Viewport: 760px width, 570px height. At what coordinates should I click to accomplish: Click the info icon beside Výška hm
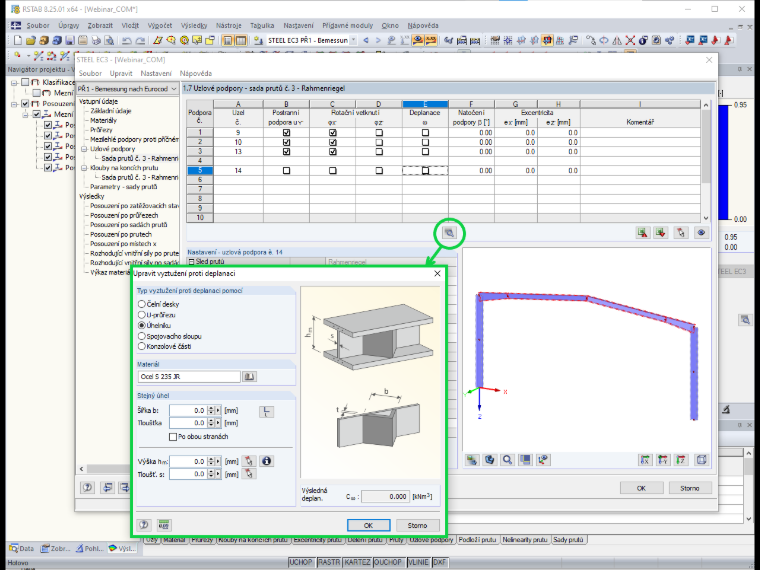pos(266,461)
